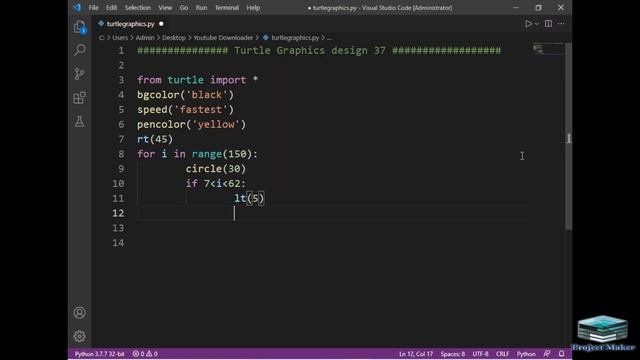Screen dimensions: 640x360
Task: Open the Extensions view
Action: (80, 98)
